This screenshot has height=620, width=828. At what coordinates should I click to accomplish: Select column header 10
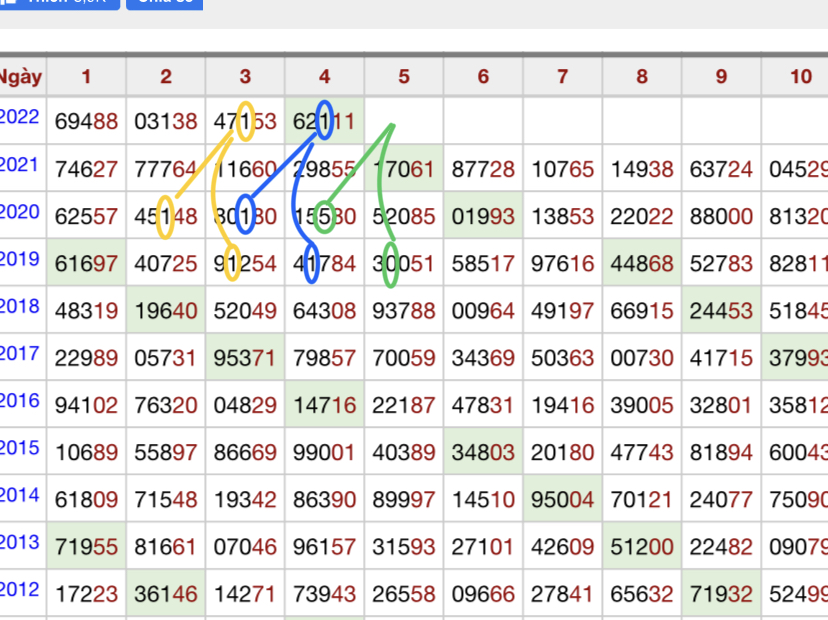pos(799,77)
